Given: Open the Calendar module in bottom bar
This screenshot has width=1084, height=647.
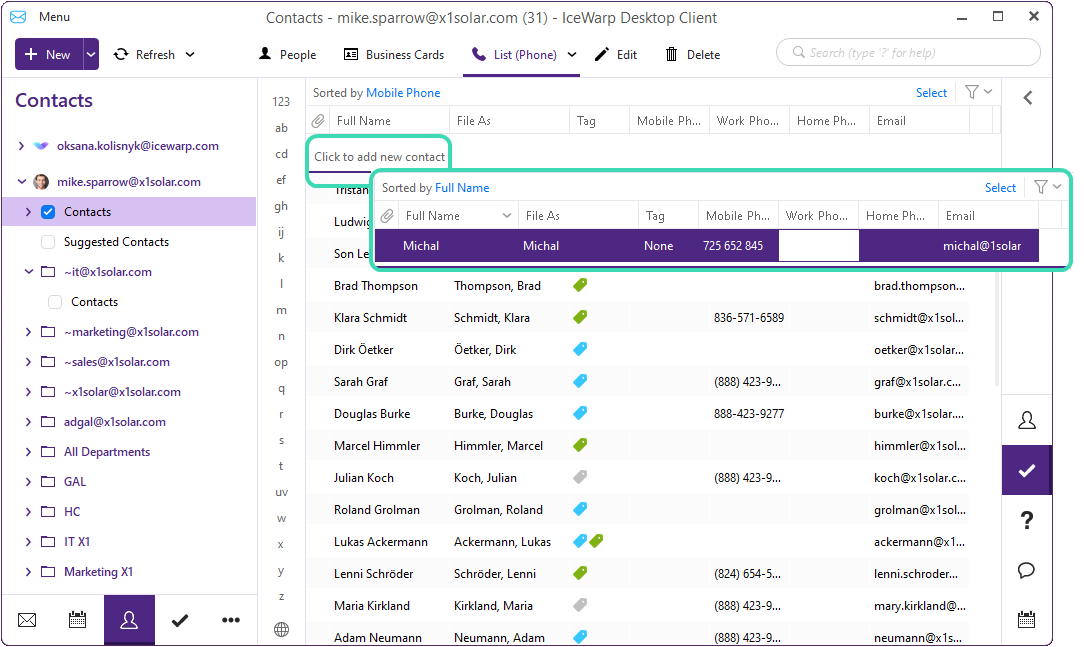Looking at the screenshot, I should [x=77, y=620].
